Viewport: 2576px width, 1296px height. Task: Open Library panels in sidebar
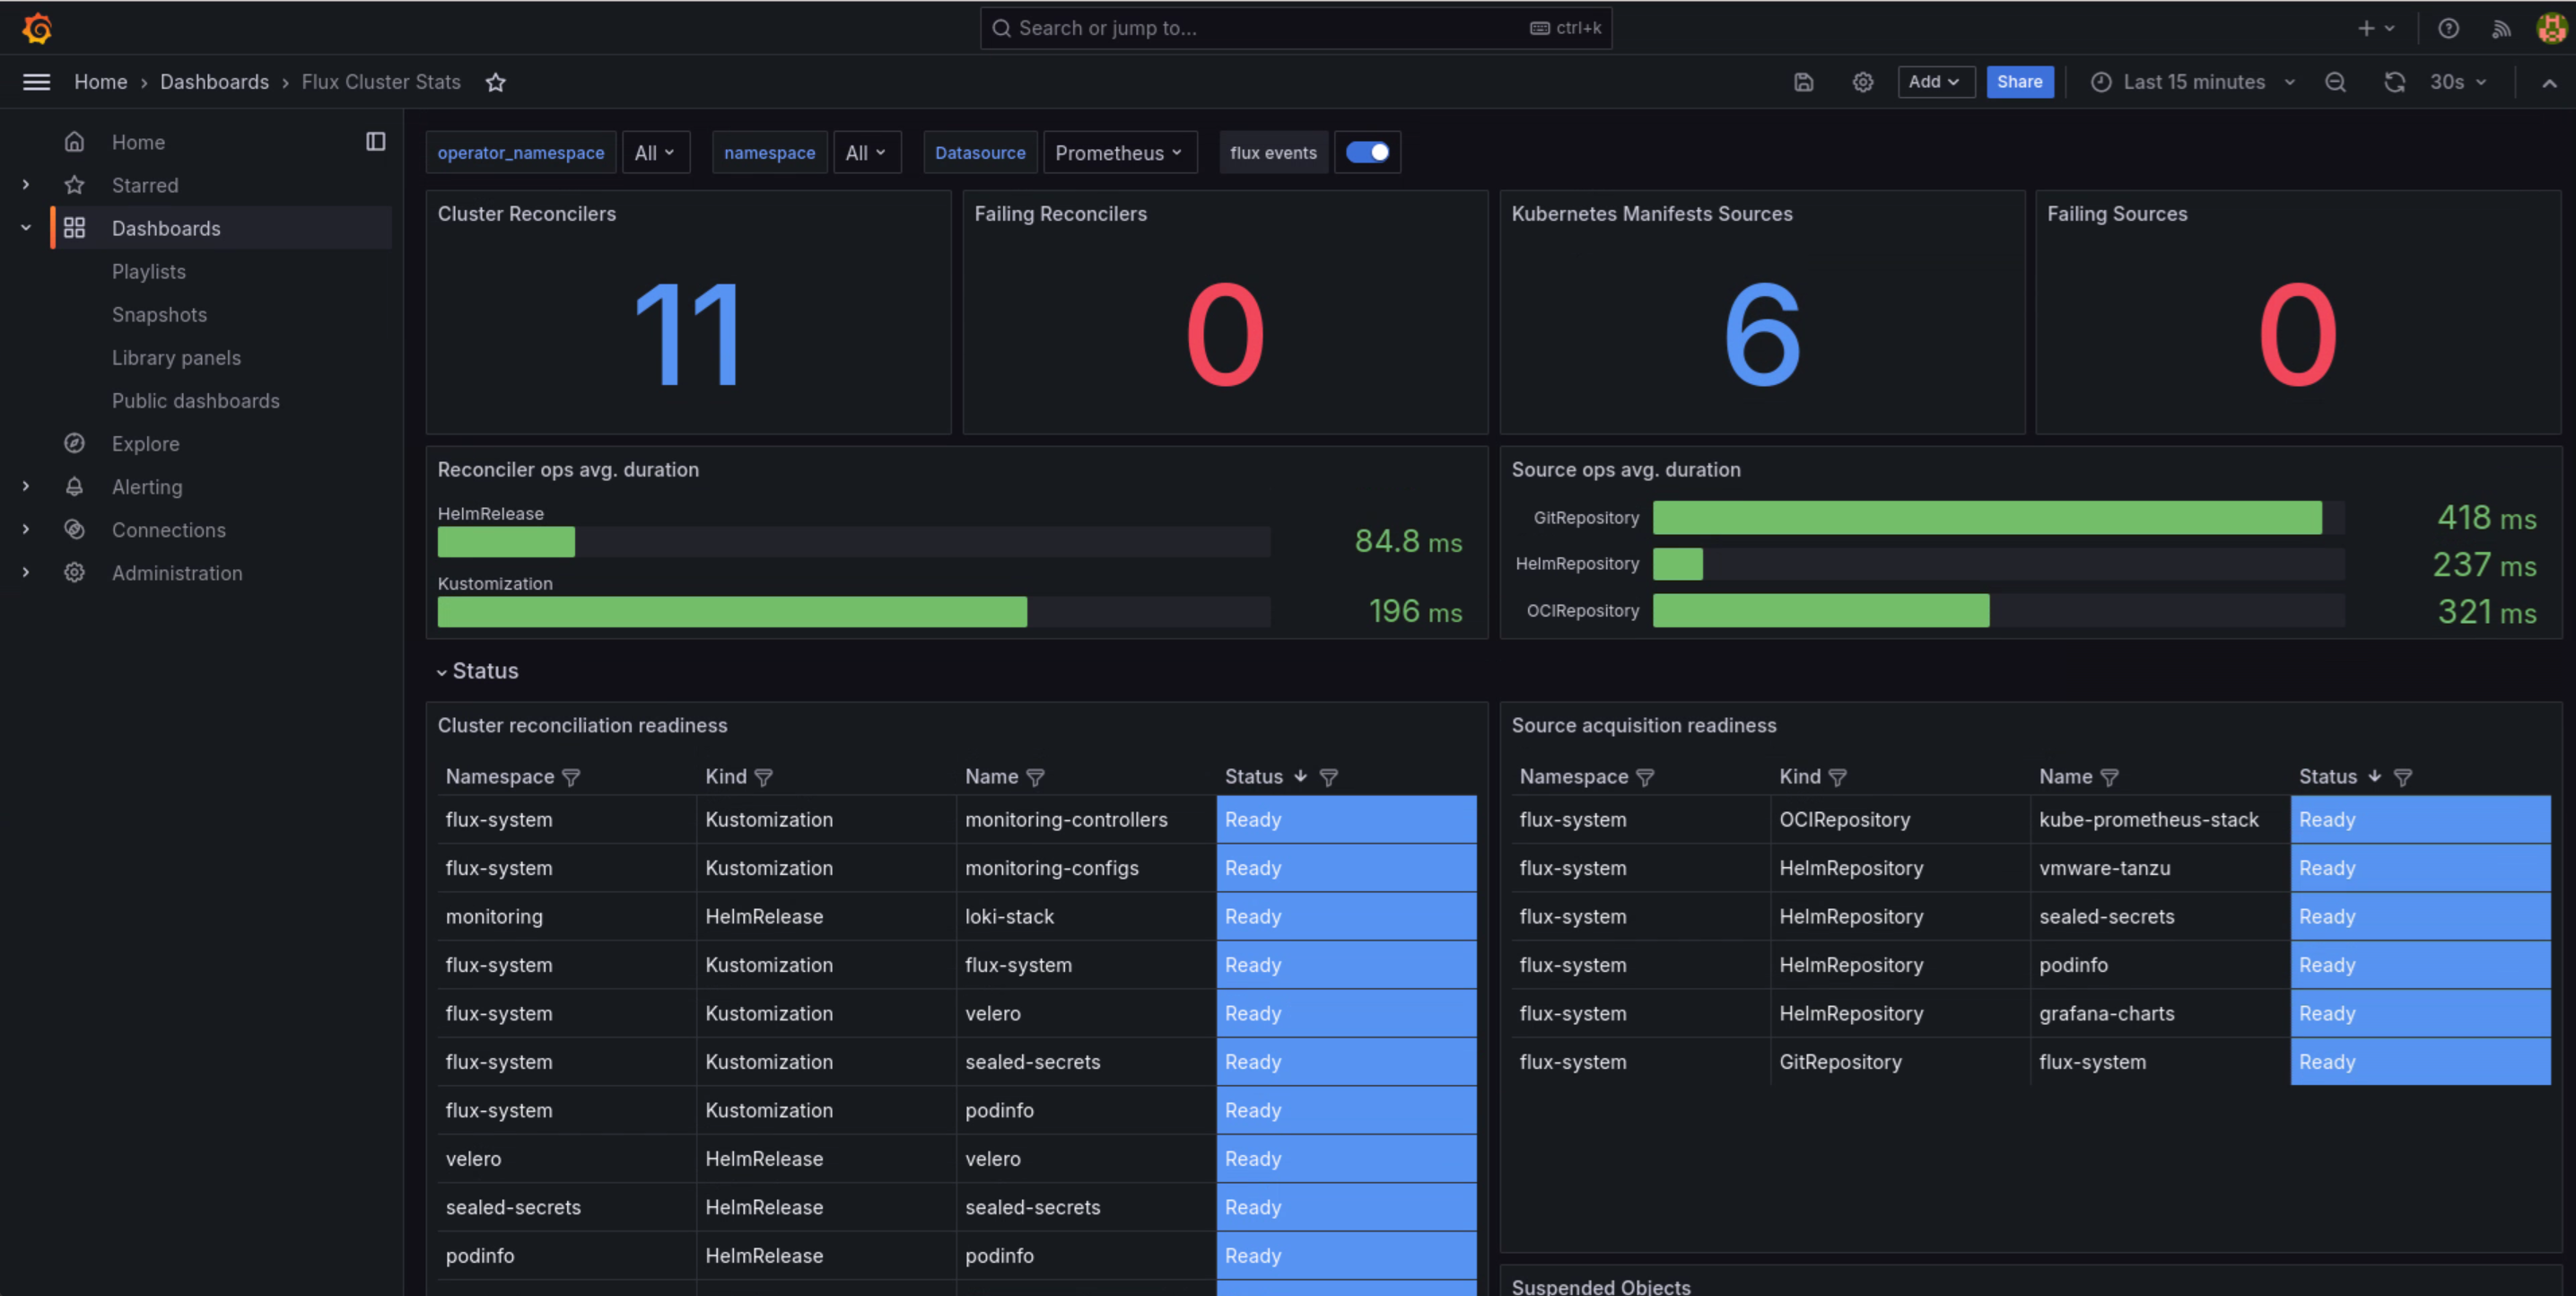coord(176,357)
